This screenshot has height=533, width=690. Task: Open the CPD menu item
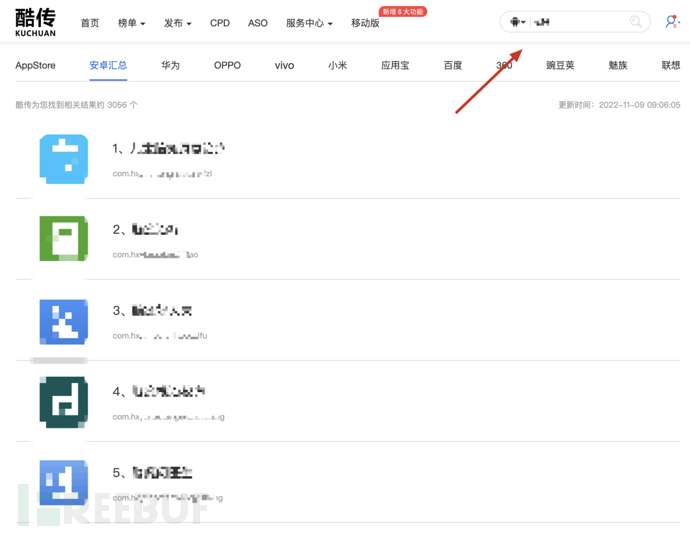pyautogui.click(x=220, y=23)
